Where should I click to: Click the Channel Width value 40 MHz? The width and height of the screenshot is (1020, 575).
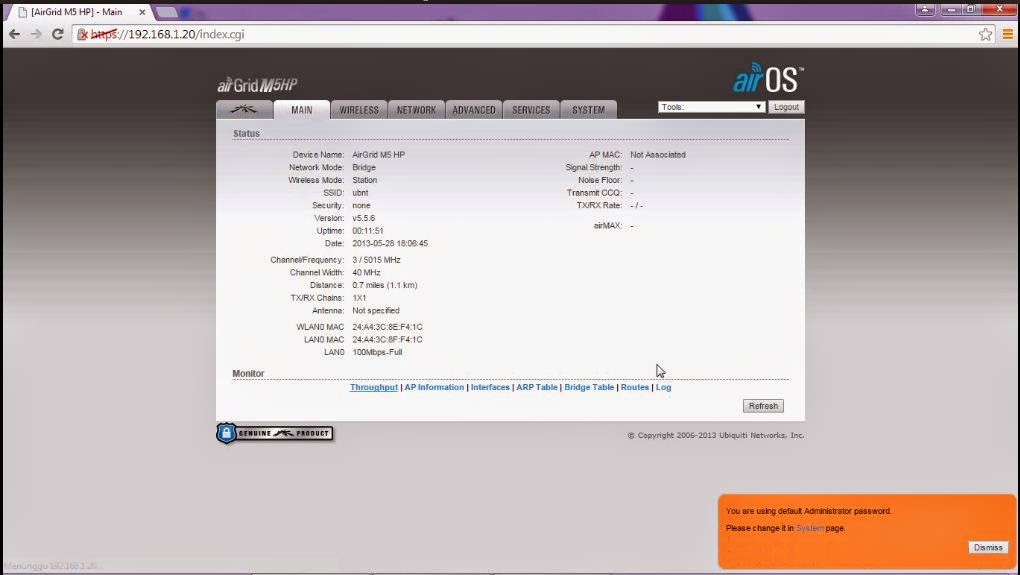click(x=366, y=273)
